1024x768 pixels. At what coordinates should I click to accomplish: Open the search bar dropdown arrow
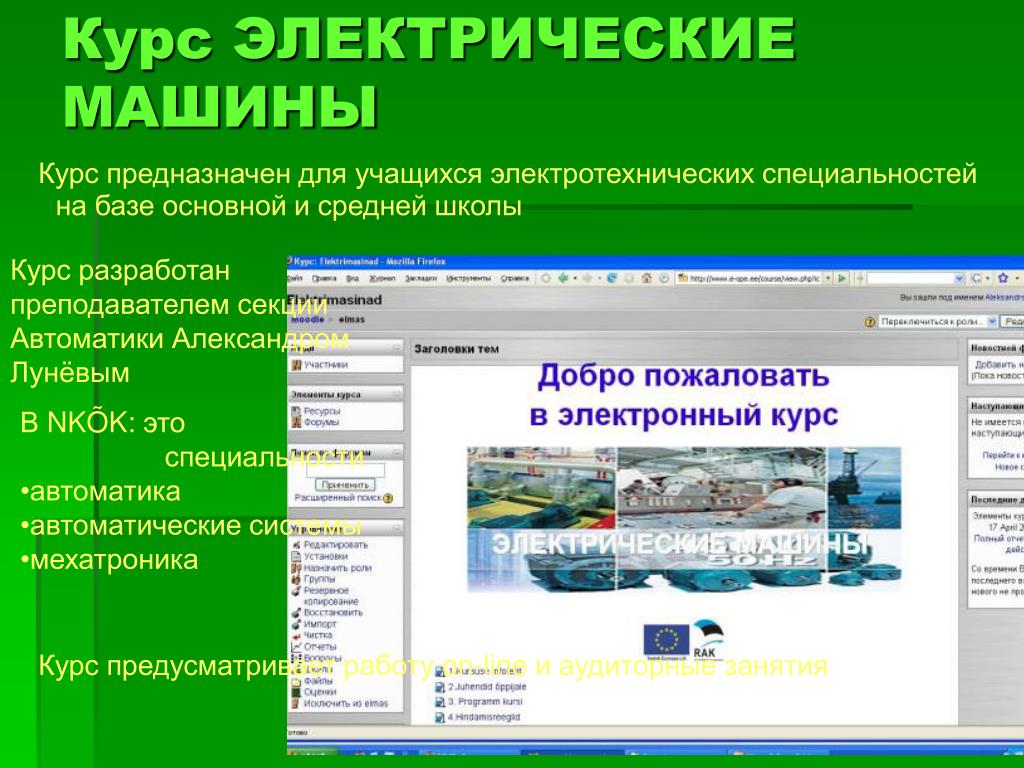coord(959,279)
